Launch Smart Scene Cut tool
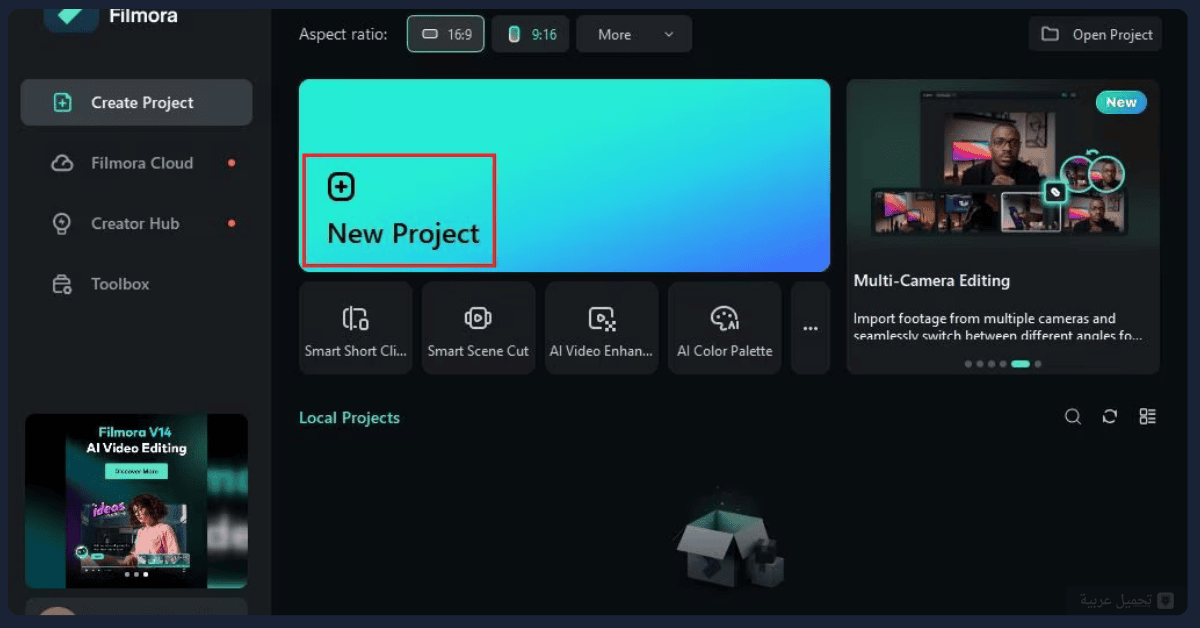The image size is (1200, 628). (x=478, y=328)
